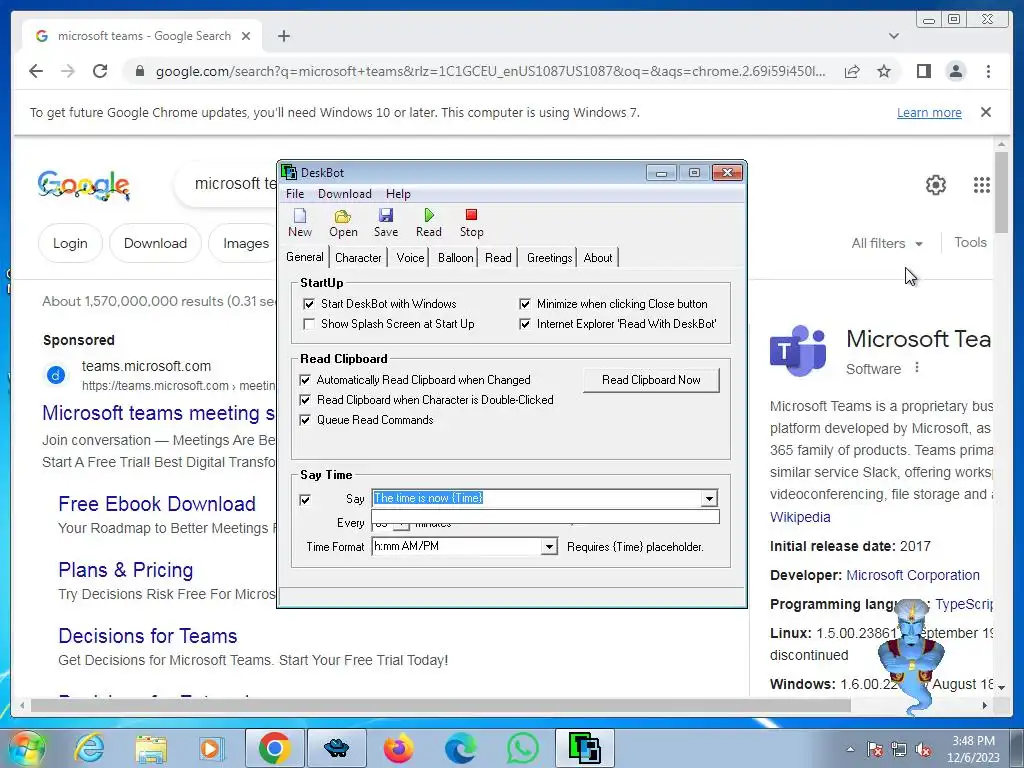The image size is (1024, 768).
Task: Select the Login search filter chip
Action: 70,243
